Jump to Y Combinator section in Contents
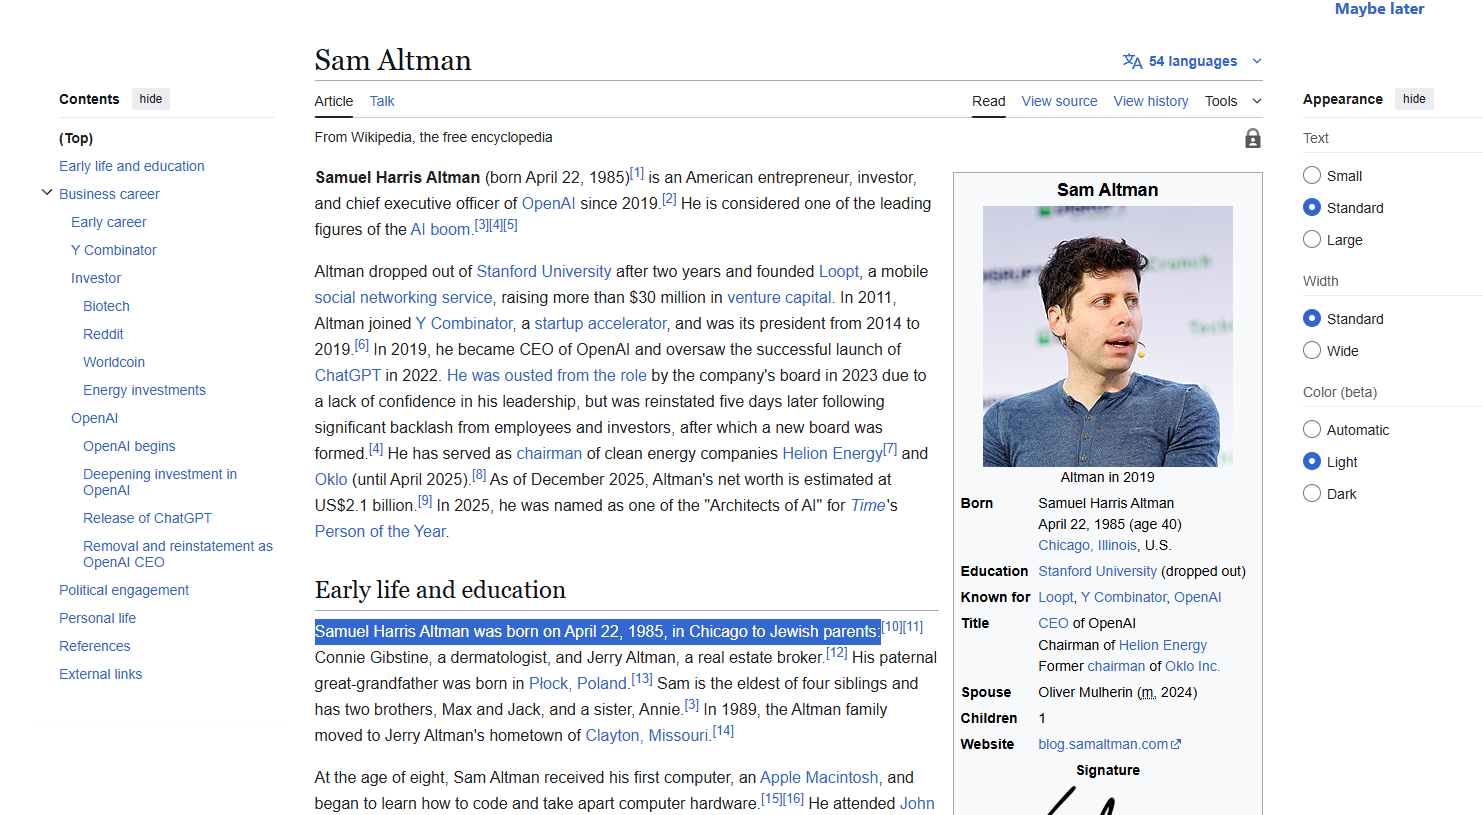The width and height of the screenshot is (1483, 815). click(x=114, y=250)
